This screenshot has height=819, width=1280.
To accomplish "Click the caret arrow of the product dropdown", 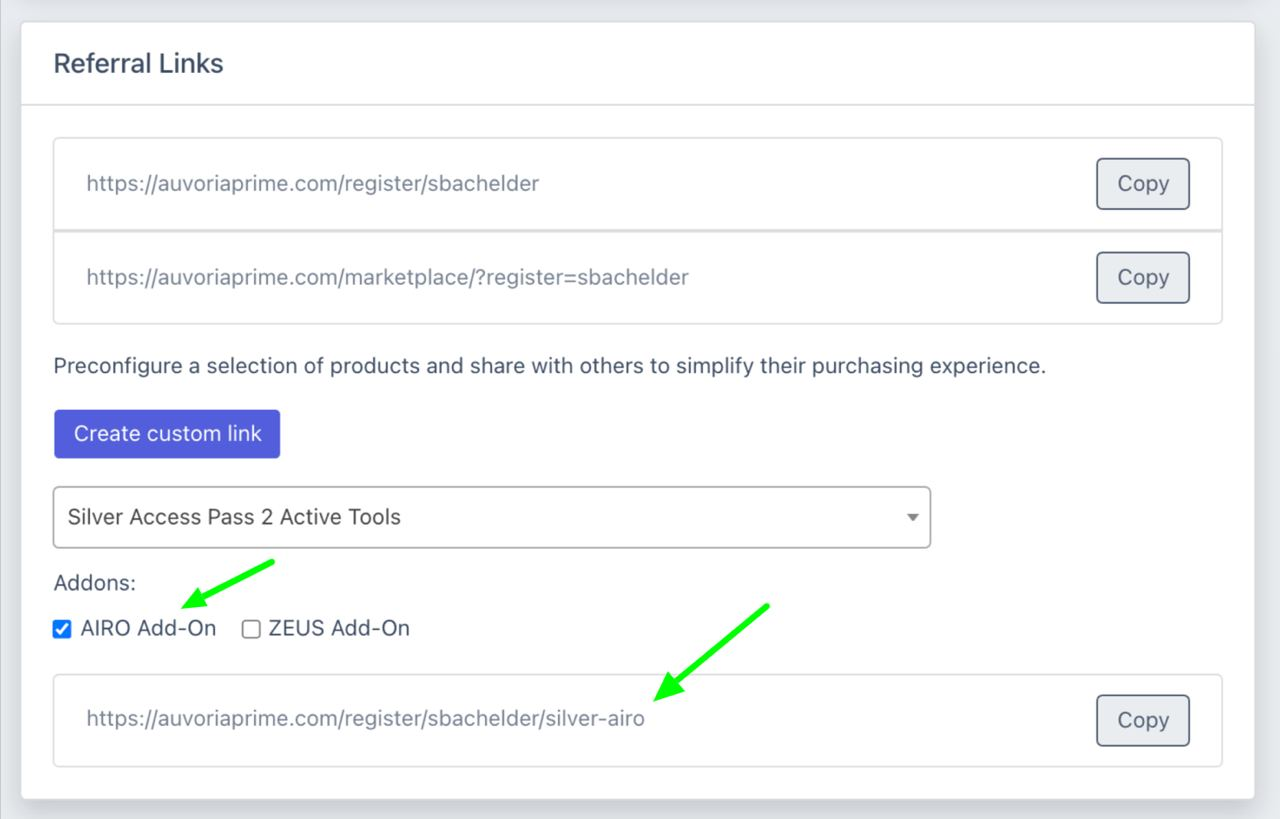I will (x=911, y=518).
